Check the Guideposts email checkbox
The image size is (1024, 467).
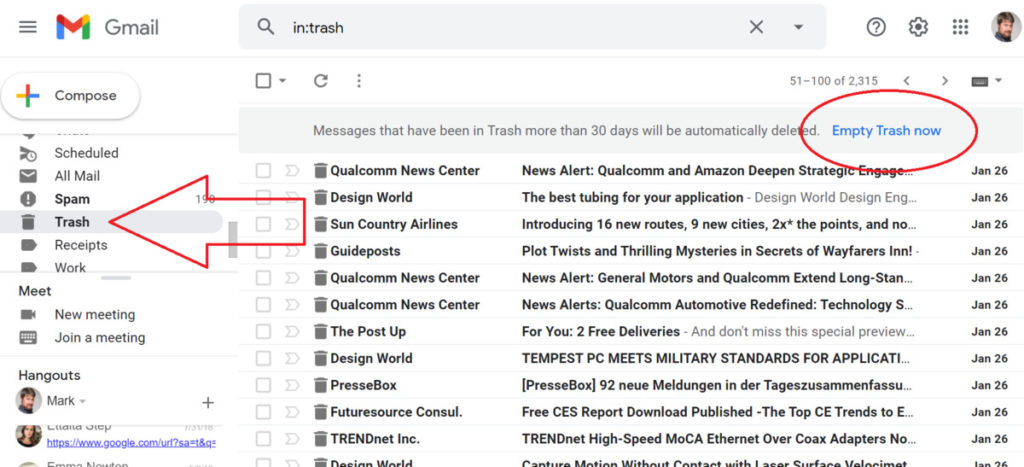[x=263, y=251]
